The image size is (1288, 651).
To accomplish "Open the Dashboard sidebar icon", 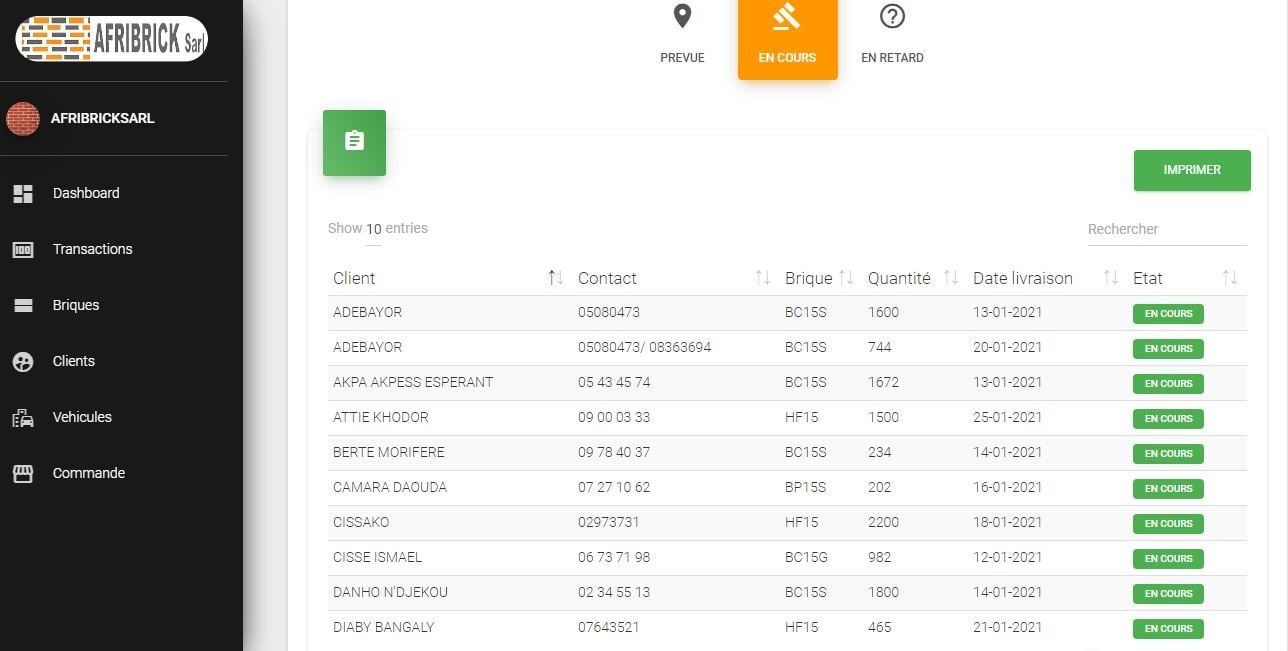I will pyautogui.click(x=24, y=192).
